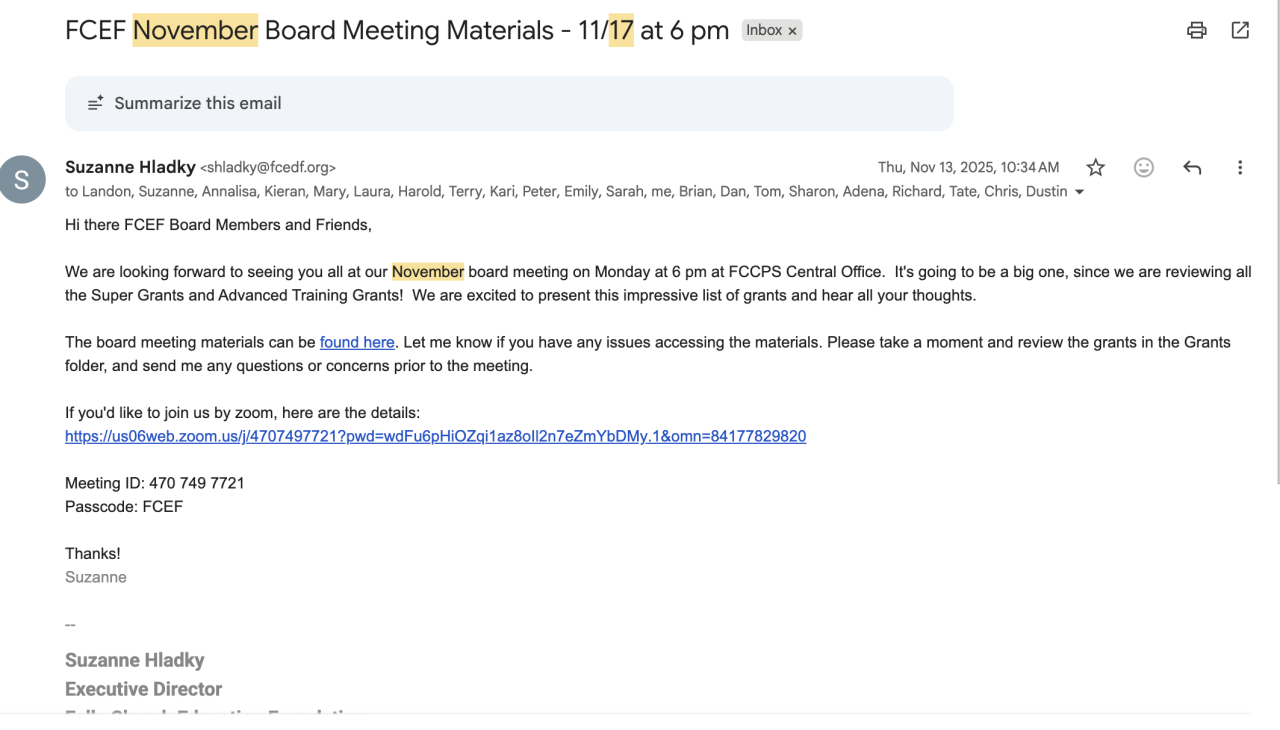The width and height of the screenshot is (1280, 730).
Task: Click the email timestamp Thu, Nov 13, 2025
Action: [x=968, y=168]
